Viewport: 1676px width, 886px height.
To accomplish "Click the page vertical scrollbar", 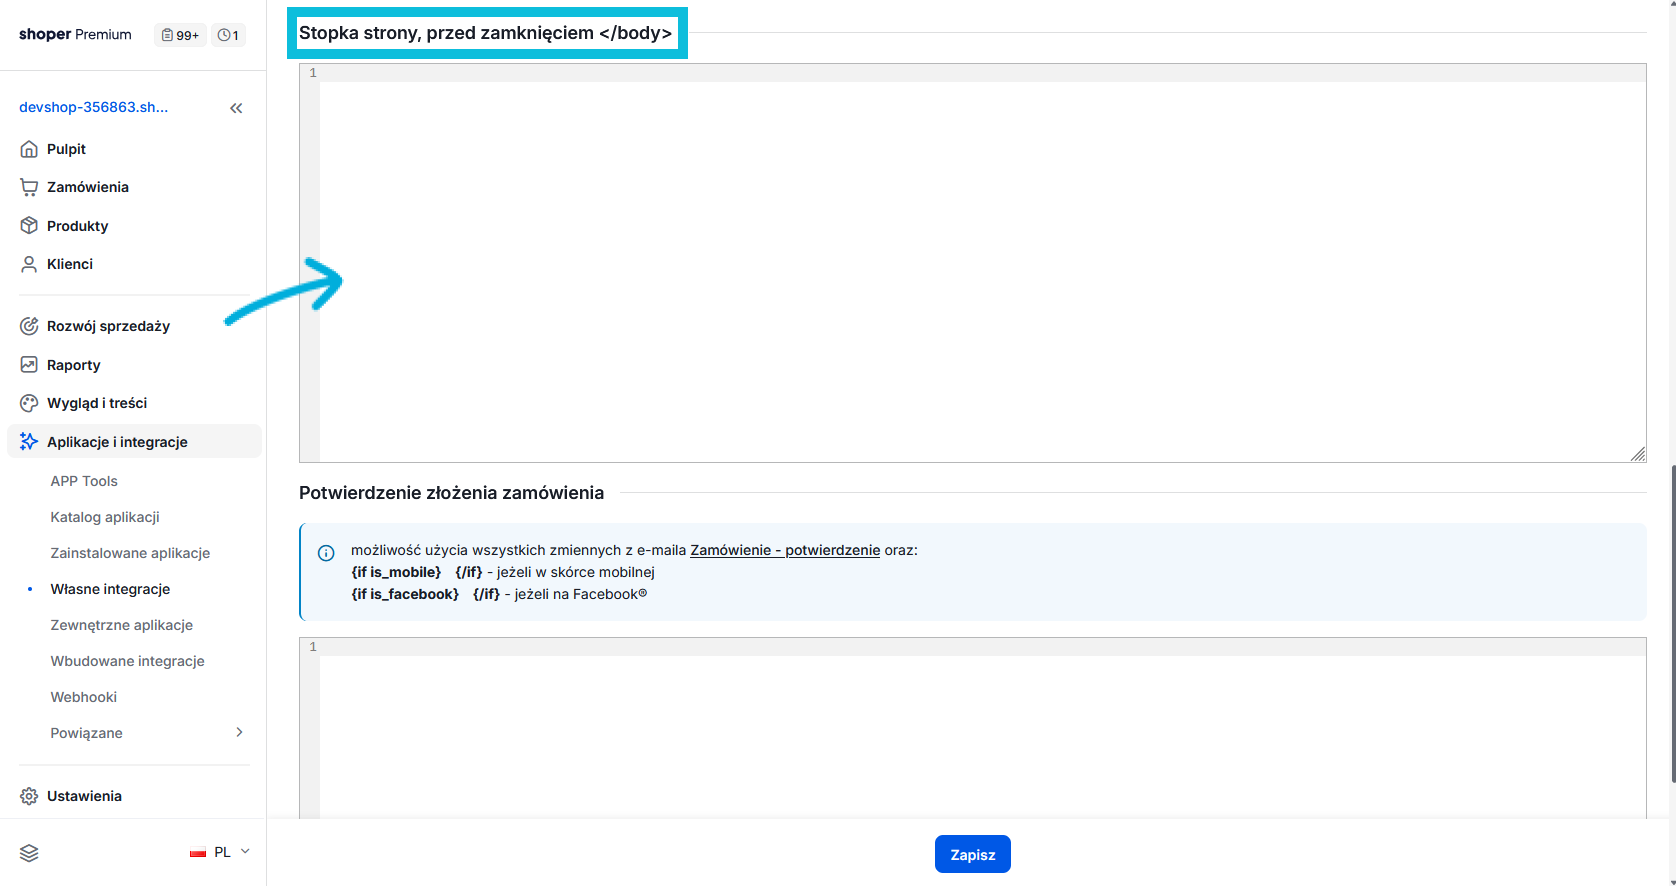I will click(1673, 625).
